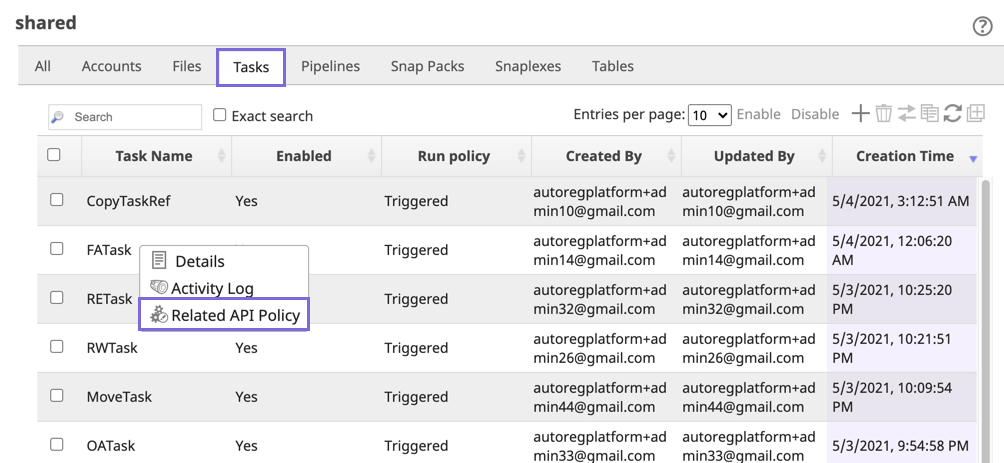Focus the Search input field
The width and height of the screenshot is (1004, 463).
coord(125,117)
